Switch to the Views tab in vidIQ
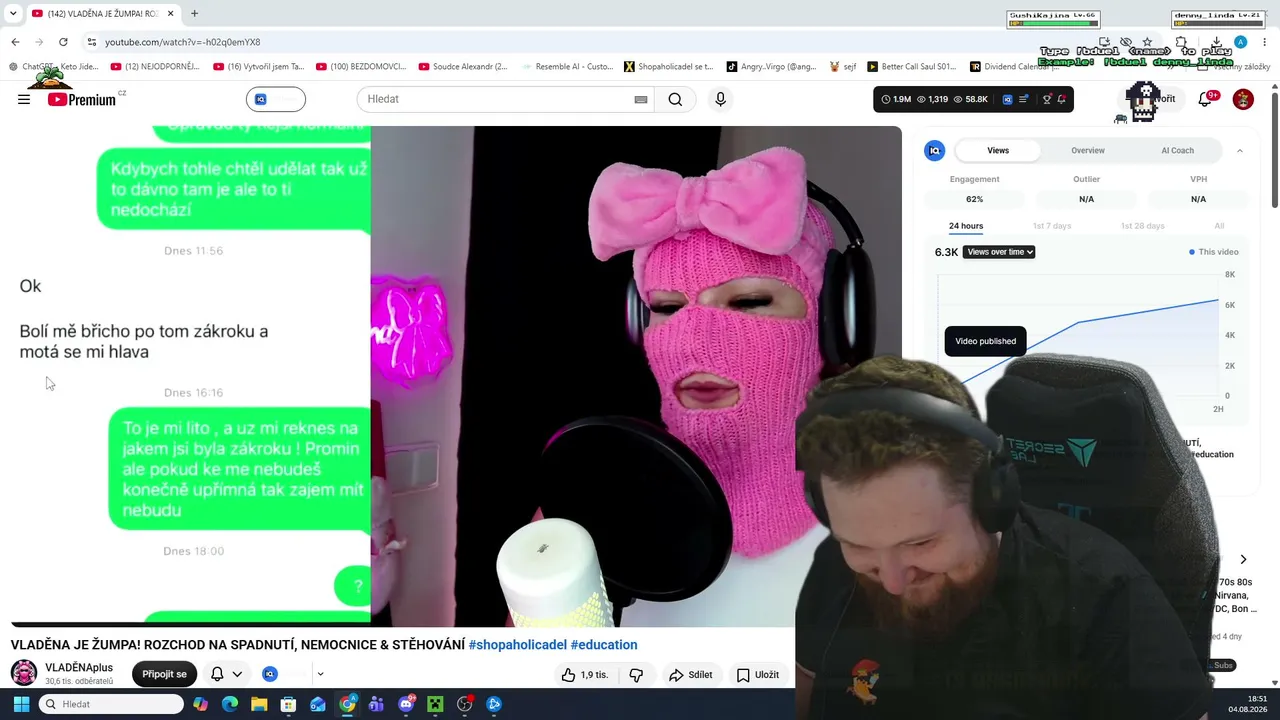The width and height of the screenshot is (1280, 720). 998,150
